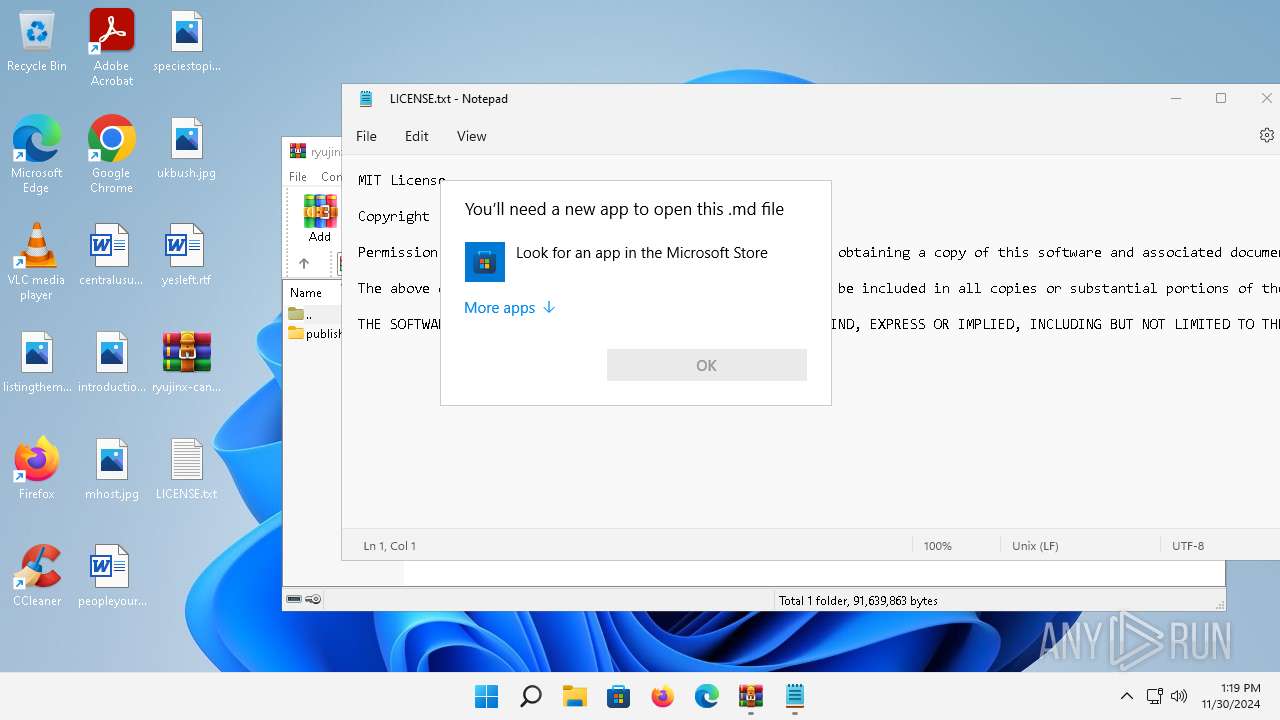This screenshot has height=720, width=1280.
Task: Click 'MIT License' text line in Notepad
Action: (402, 180)
